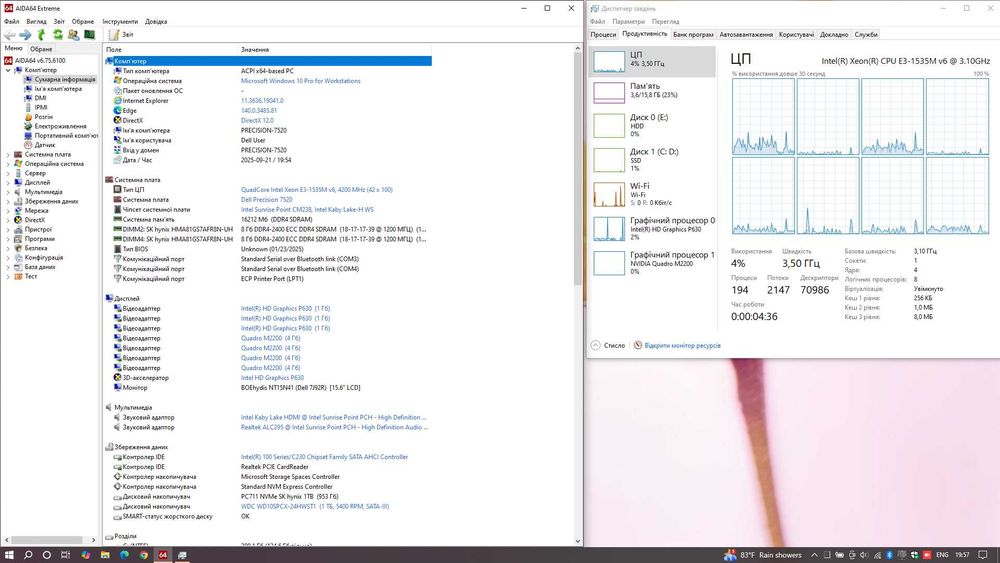The height and width of the screenshot is (563, 1000).
Task: Open the Інструменти menu in AIDA64
Action: click(x=120, y=21)
